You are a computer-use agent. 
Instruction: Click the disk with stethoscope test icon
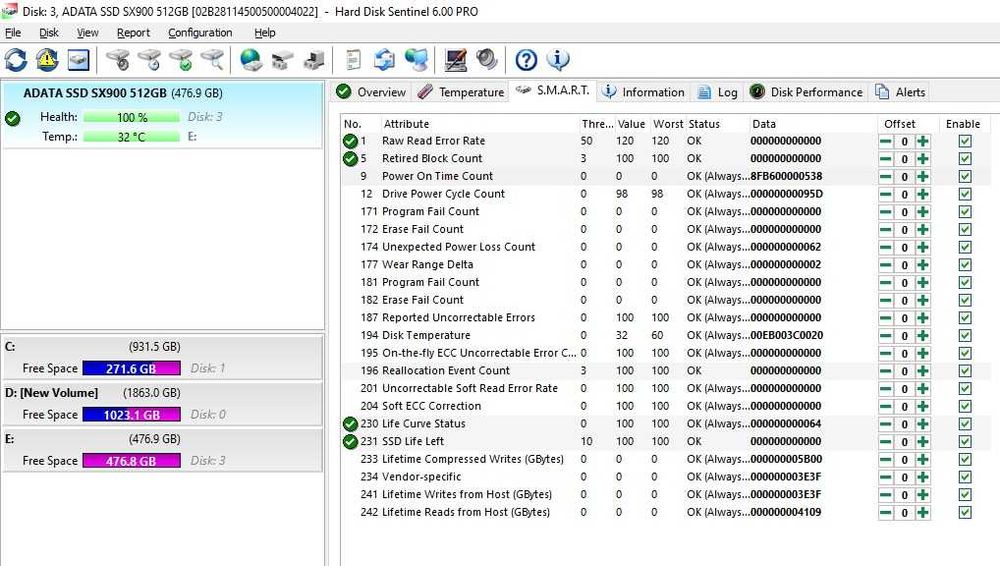pos(118,60)
